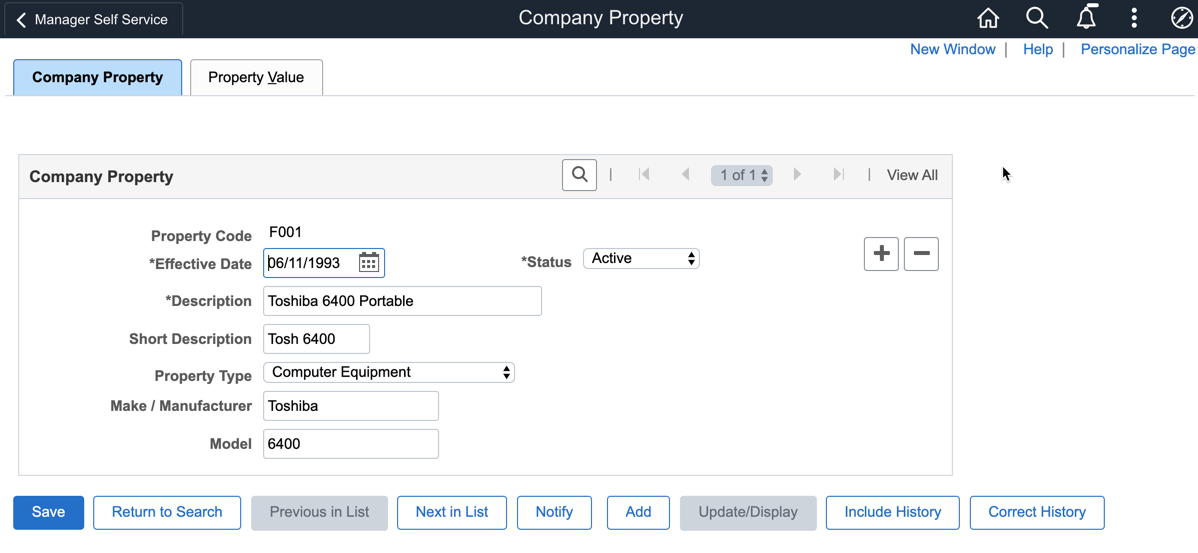The image size is (1198, 553).
Task: Open the Actions three-dot menu
Action: pos(1134,19)
